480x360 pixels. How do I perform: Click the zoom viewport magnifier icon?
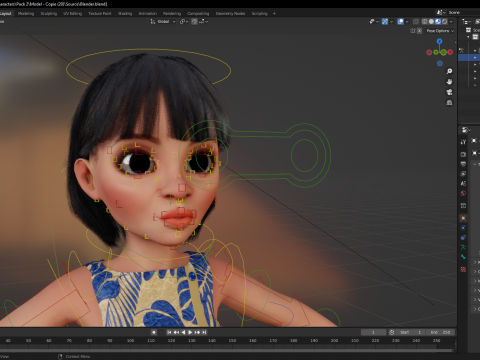pos(449,71)
